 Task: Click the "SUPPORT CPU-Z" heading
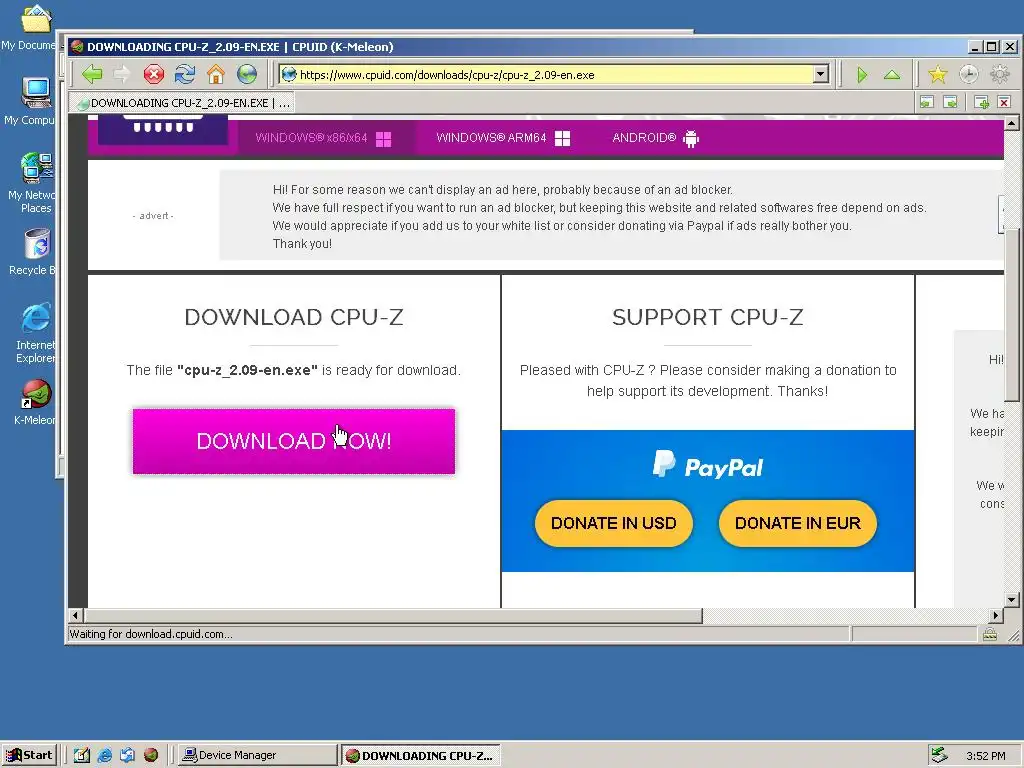708,317
